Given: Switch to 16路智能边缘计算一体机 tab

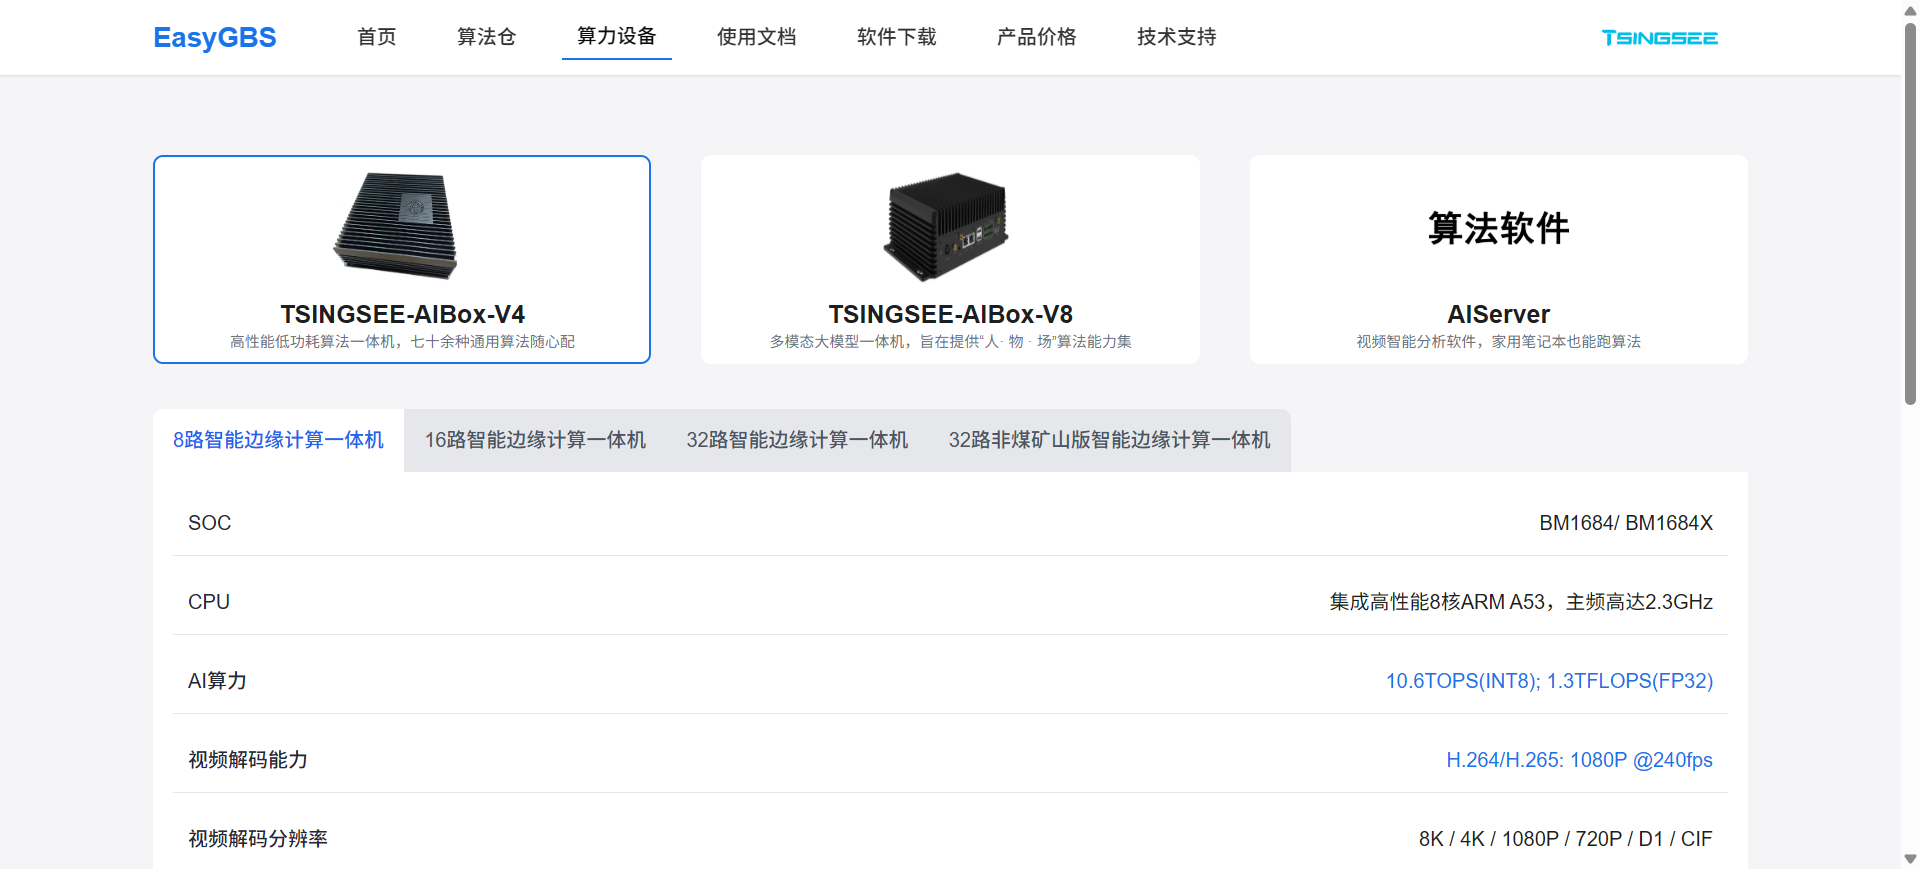Looking at the screenshot, I should 535,440.
